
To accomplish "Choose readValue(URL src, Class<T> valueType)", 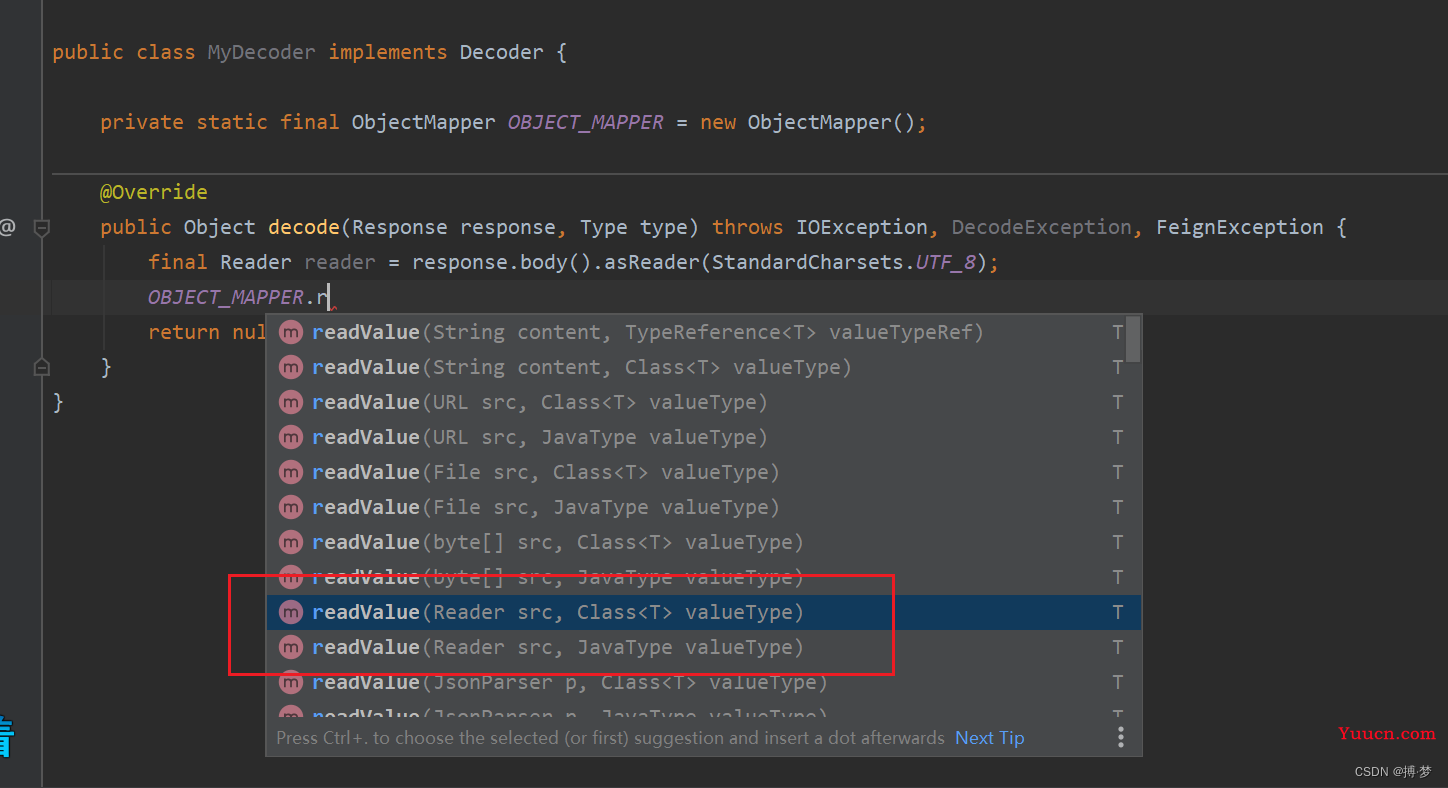I will pyautogui.click(x=703, y=402).
